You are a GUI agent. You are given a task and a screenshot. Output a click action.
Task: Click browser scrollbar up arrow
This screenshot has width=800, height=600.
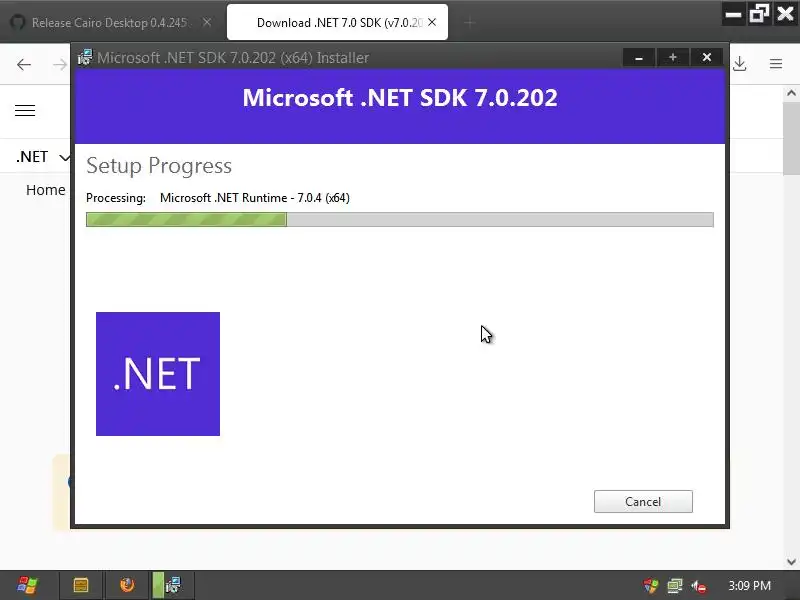pyautogui.click(x=791, y=93)
